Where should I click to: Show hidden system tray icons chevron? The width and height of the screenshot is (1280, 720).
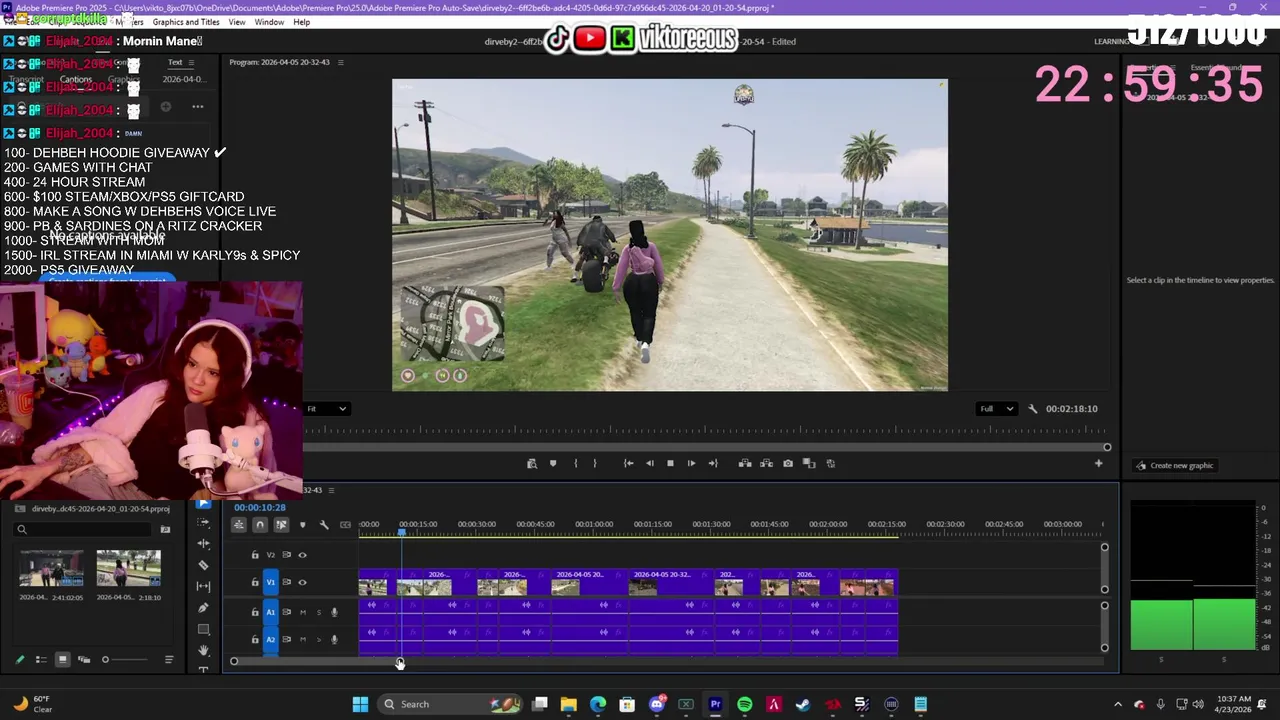point(1118,704)
